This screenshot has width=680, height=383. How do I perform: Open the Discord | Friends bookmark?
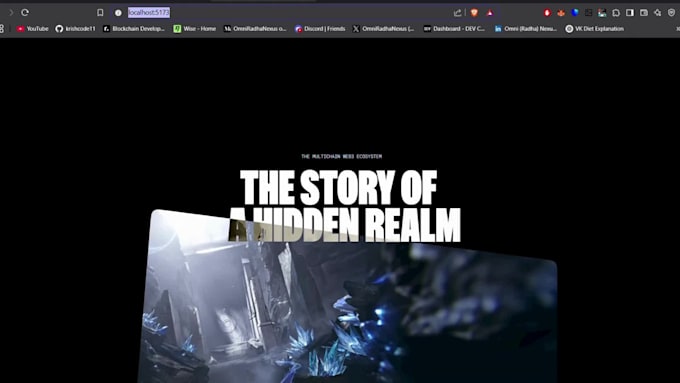tap(320, 29)
